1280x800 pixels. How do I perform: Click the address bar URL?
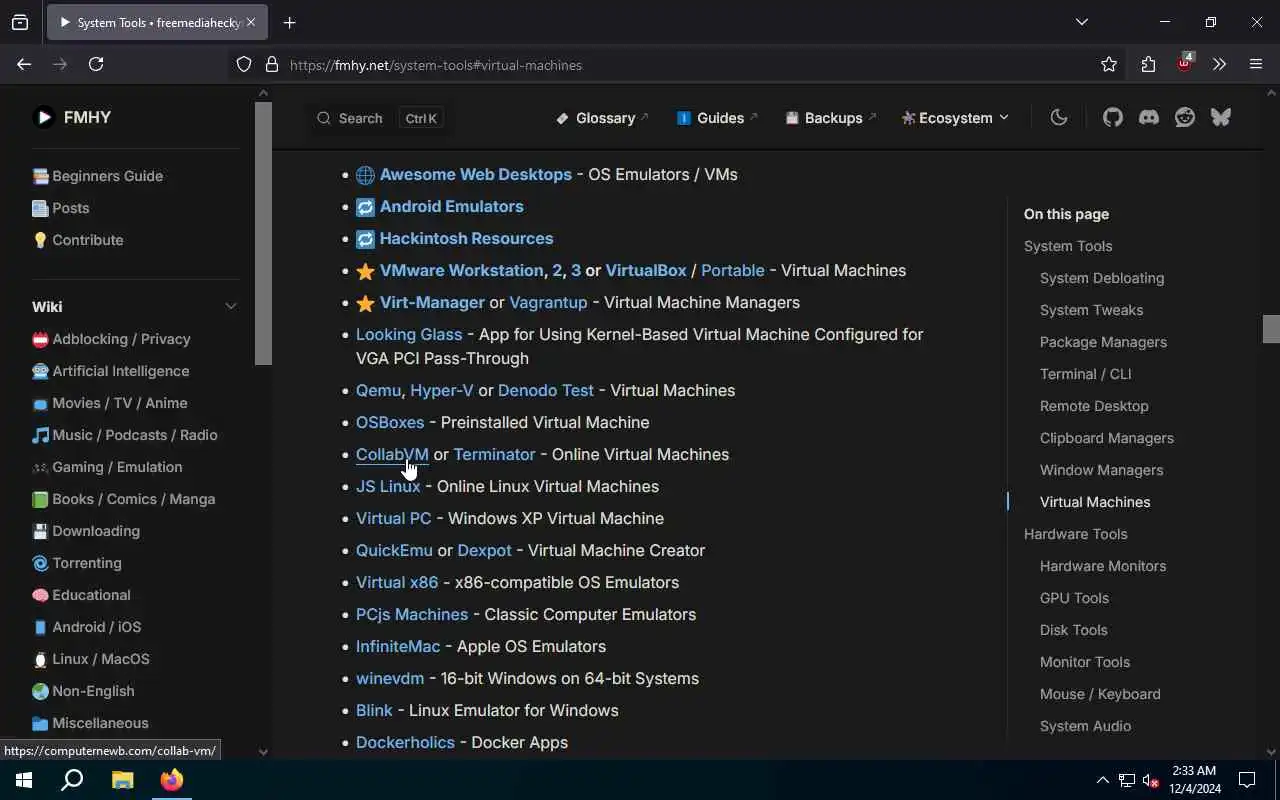pyautogui.click(x=436, y=65)
